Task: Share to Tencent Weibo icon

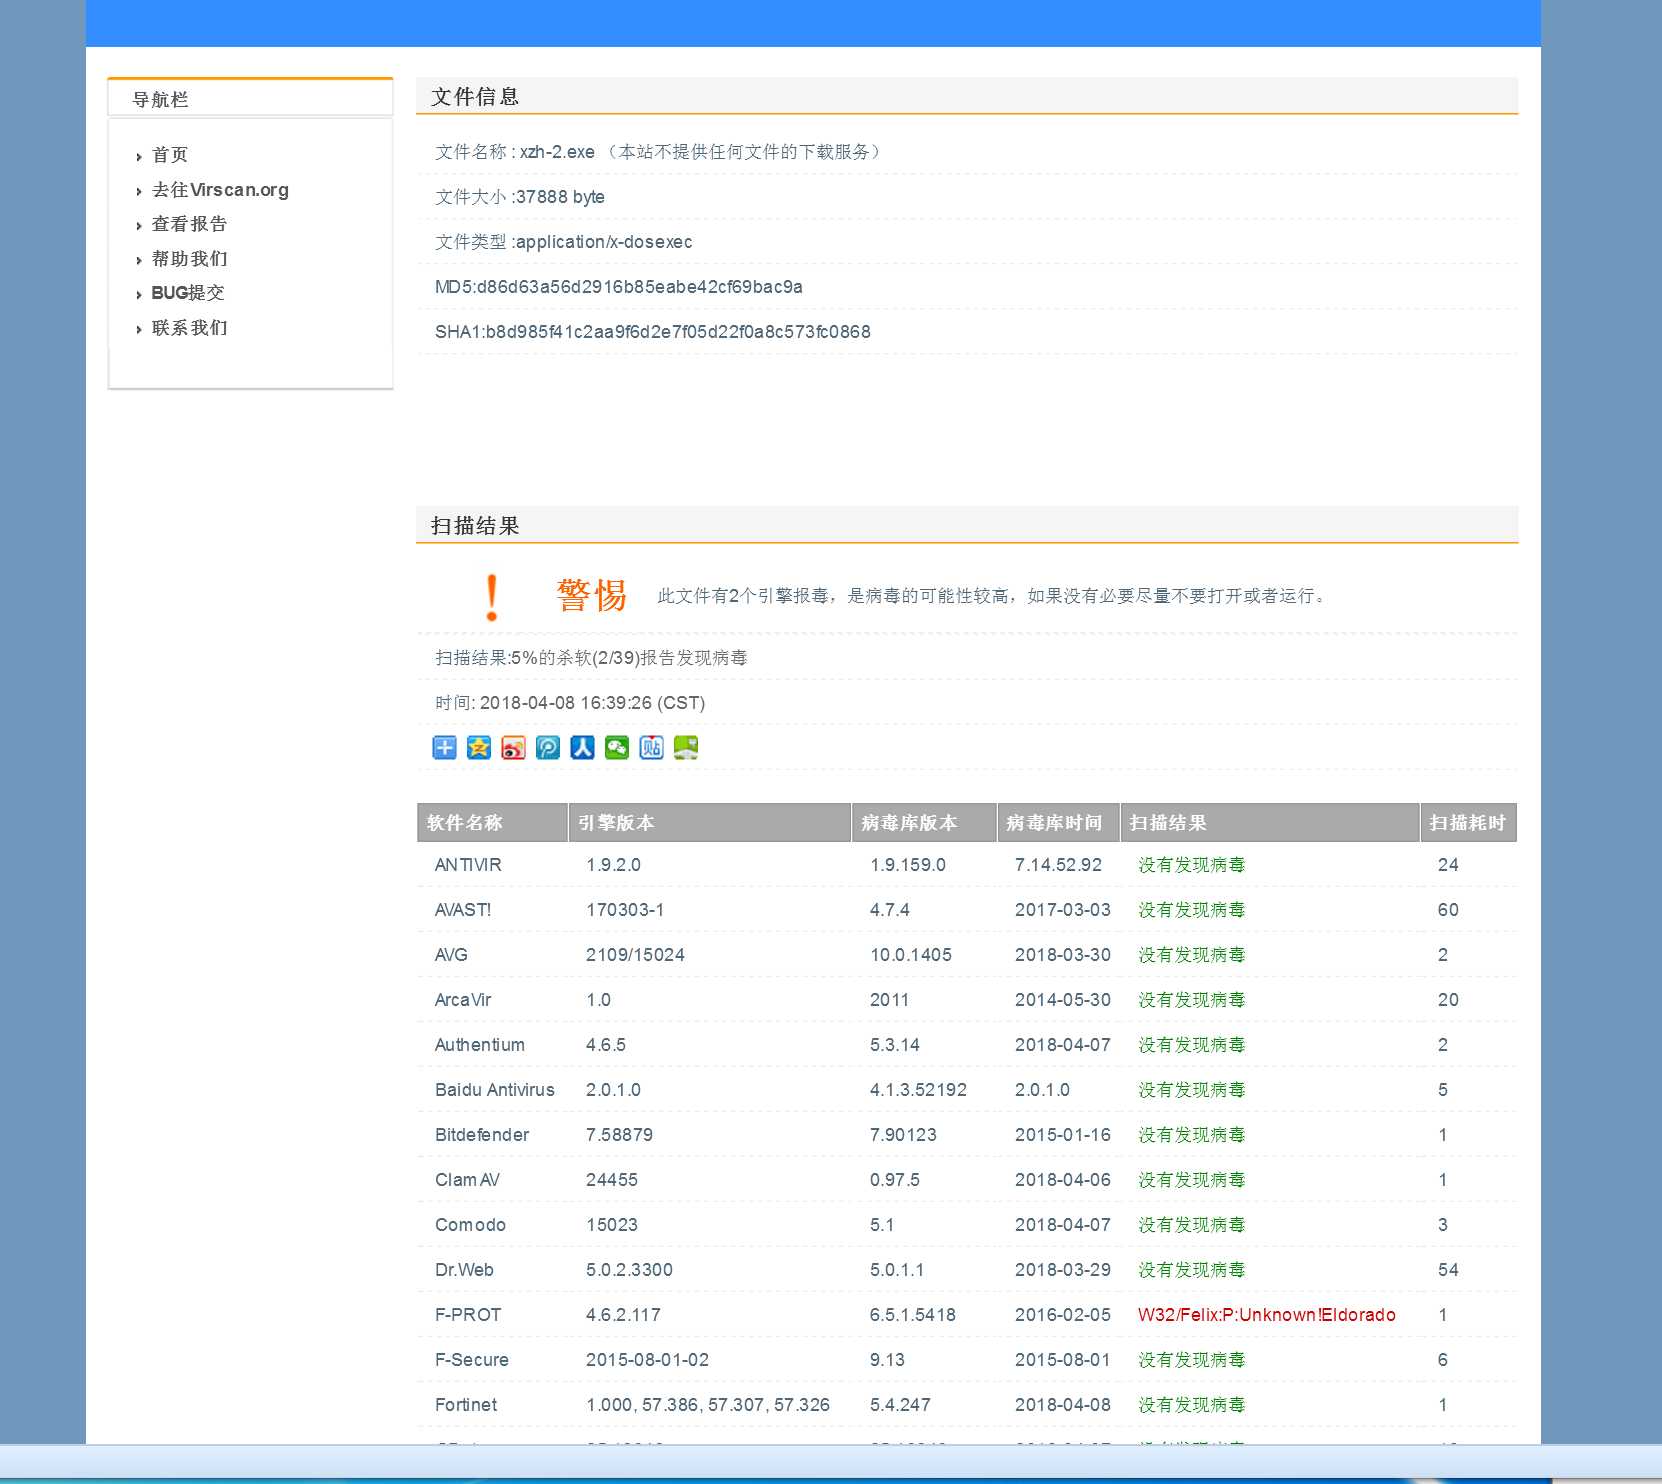Action: [x=548, y=747]
